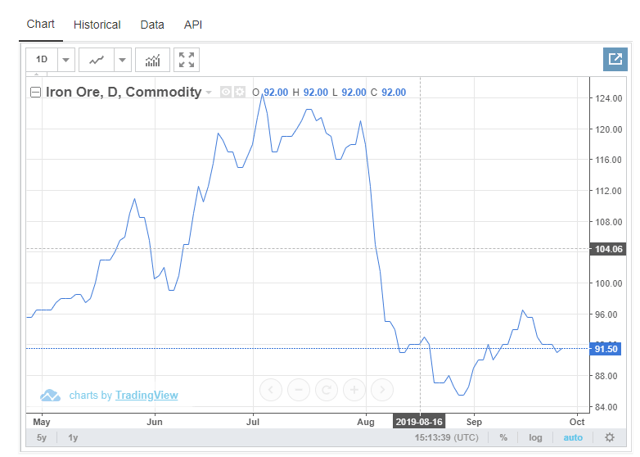Viewport: 640px width, 457px height.
Task: Click the 104.06 crosshair price label
Action: [608, 249]
